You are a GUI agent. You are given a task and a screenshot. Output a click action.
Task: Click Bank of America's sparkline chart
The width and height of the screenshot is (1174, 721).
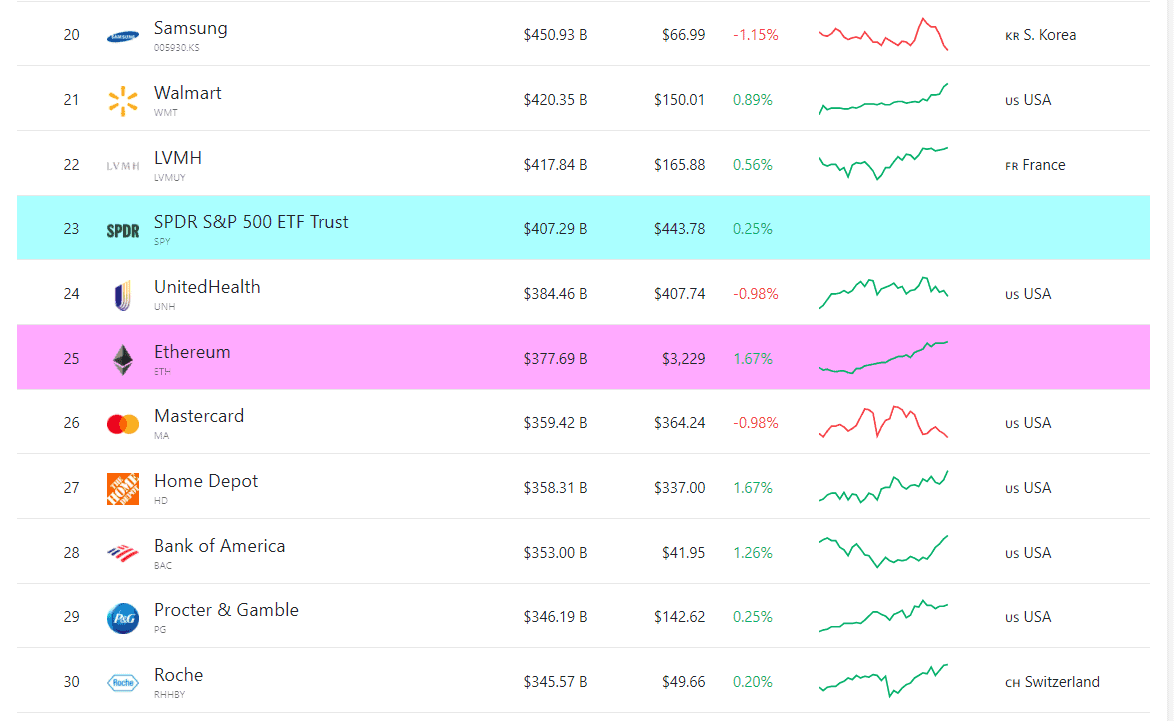pyautogui.click(x=883, y=552)
